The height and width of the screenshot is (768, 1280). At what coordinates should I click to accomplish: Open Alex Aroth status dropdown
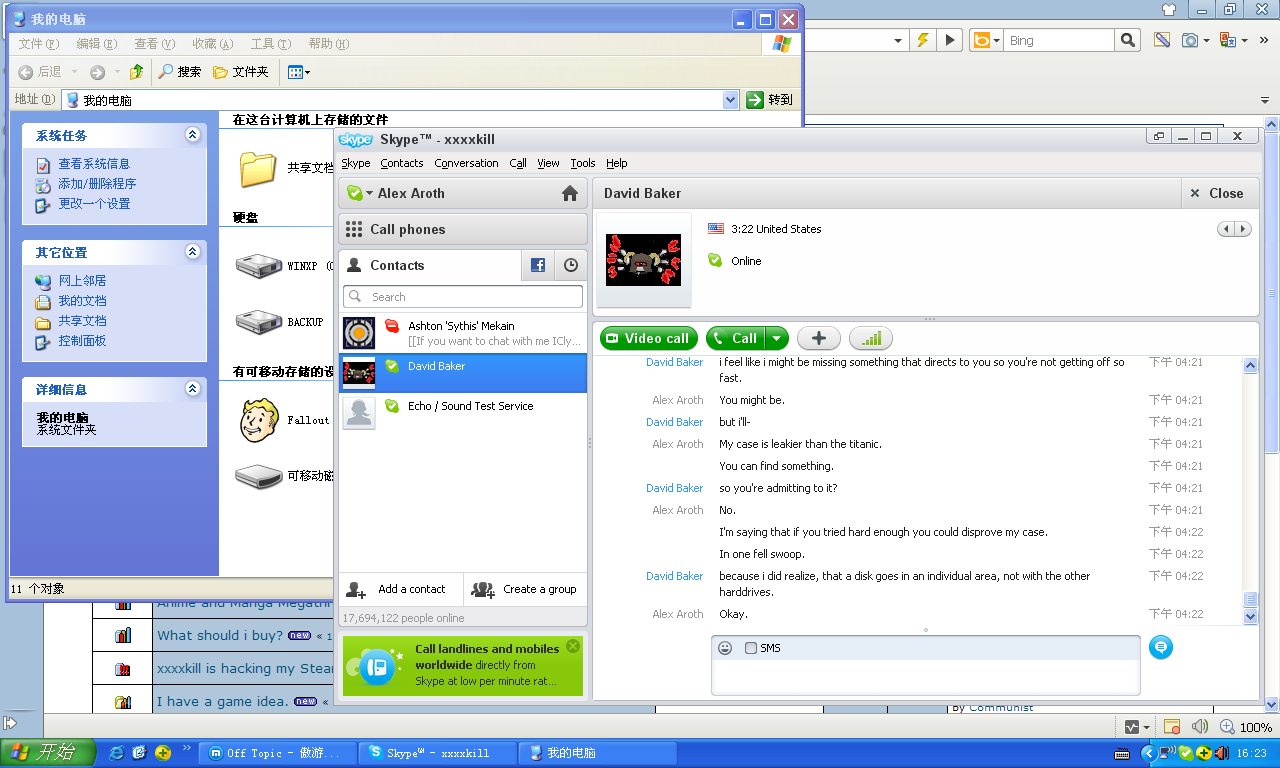(x=360, y=193)
